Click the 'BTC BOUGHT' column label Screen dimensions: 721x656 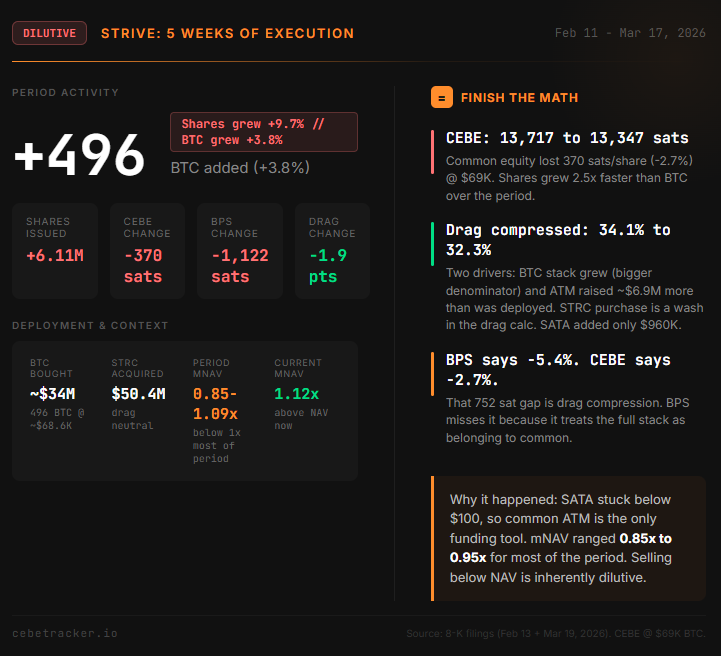51,368
